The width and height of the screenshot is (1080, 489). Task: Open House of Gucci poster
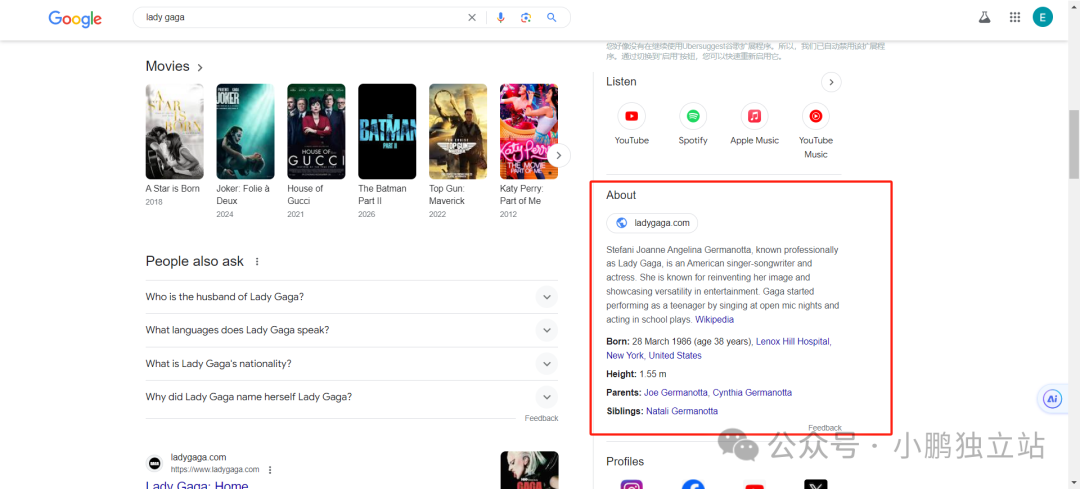[316, 132]
